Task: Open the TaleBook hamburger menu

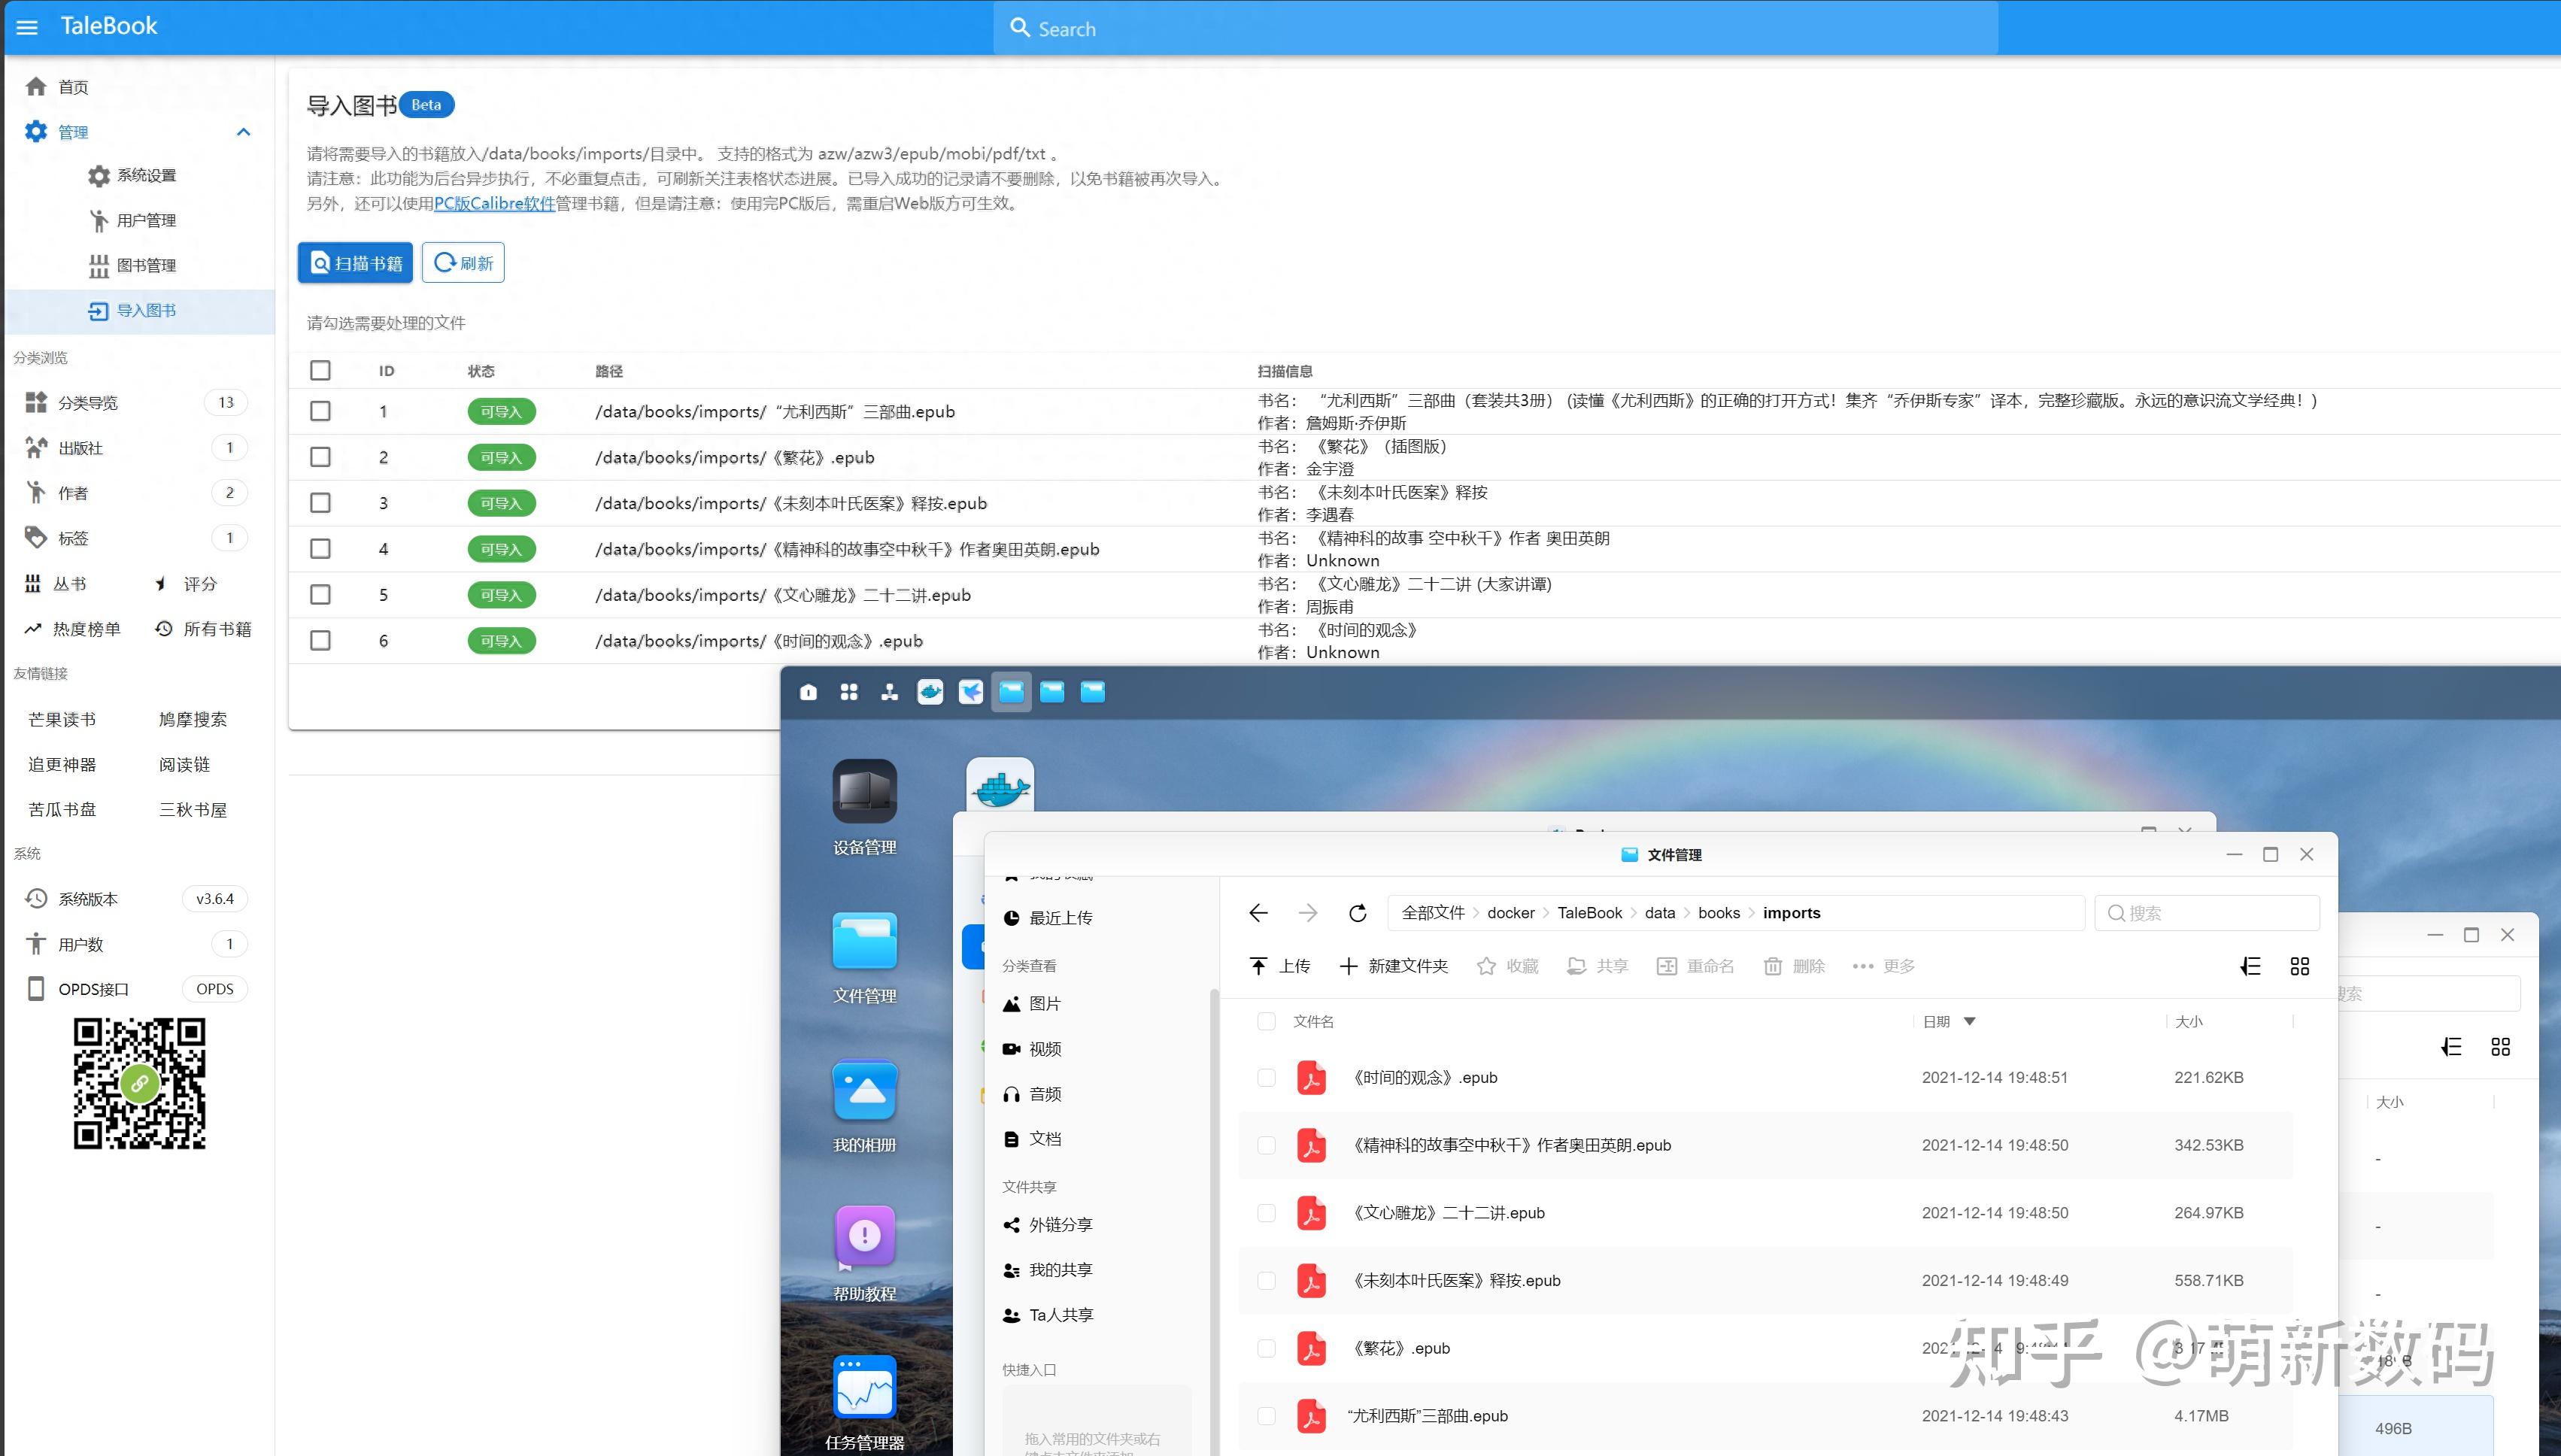Action: [27, 27]
